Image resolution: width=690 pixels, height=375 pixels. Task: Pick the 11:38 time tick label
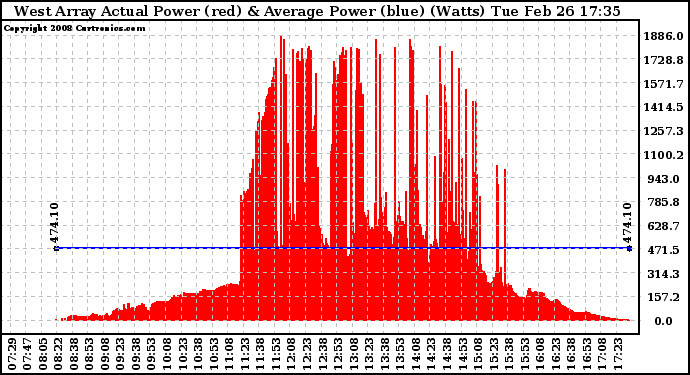click(260, 354)
